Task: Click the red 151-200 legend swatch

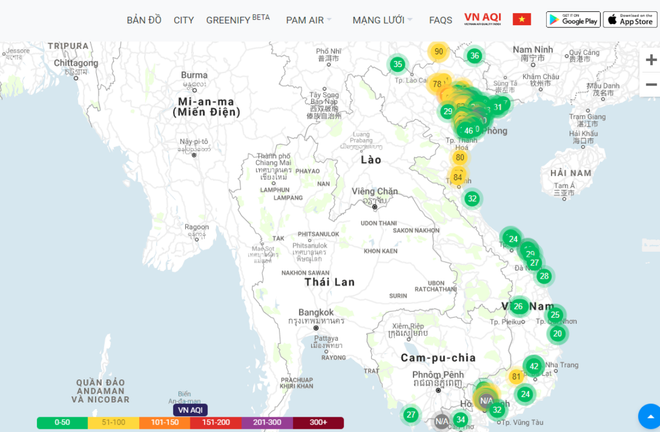Action: pyautogui.click(x=215, y=423)
